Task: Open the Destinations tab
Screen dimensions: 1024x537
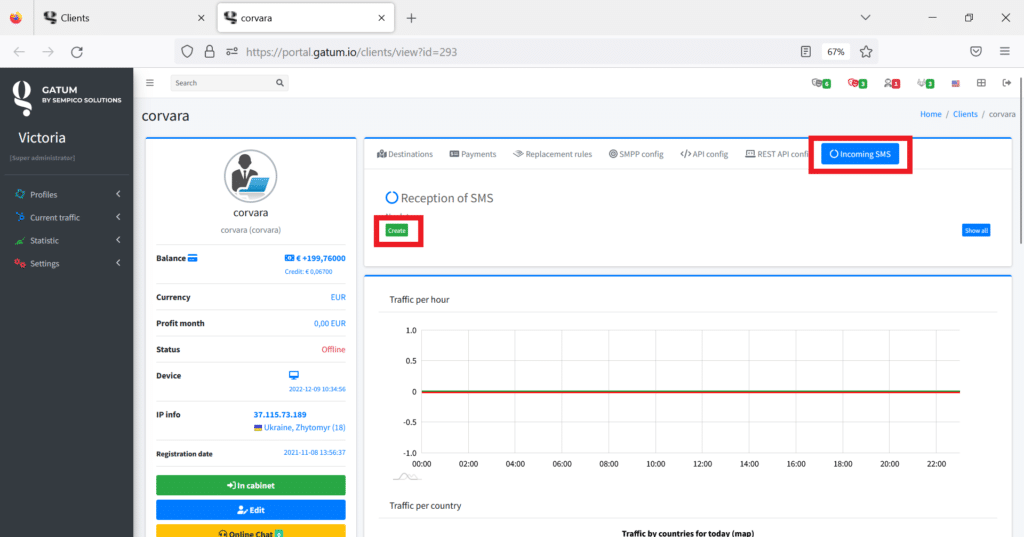Action: [x=405, y=154]
